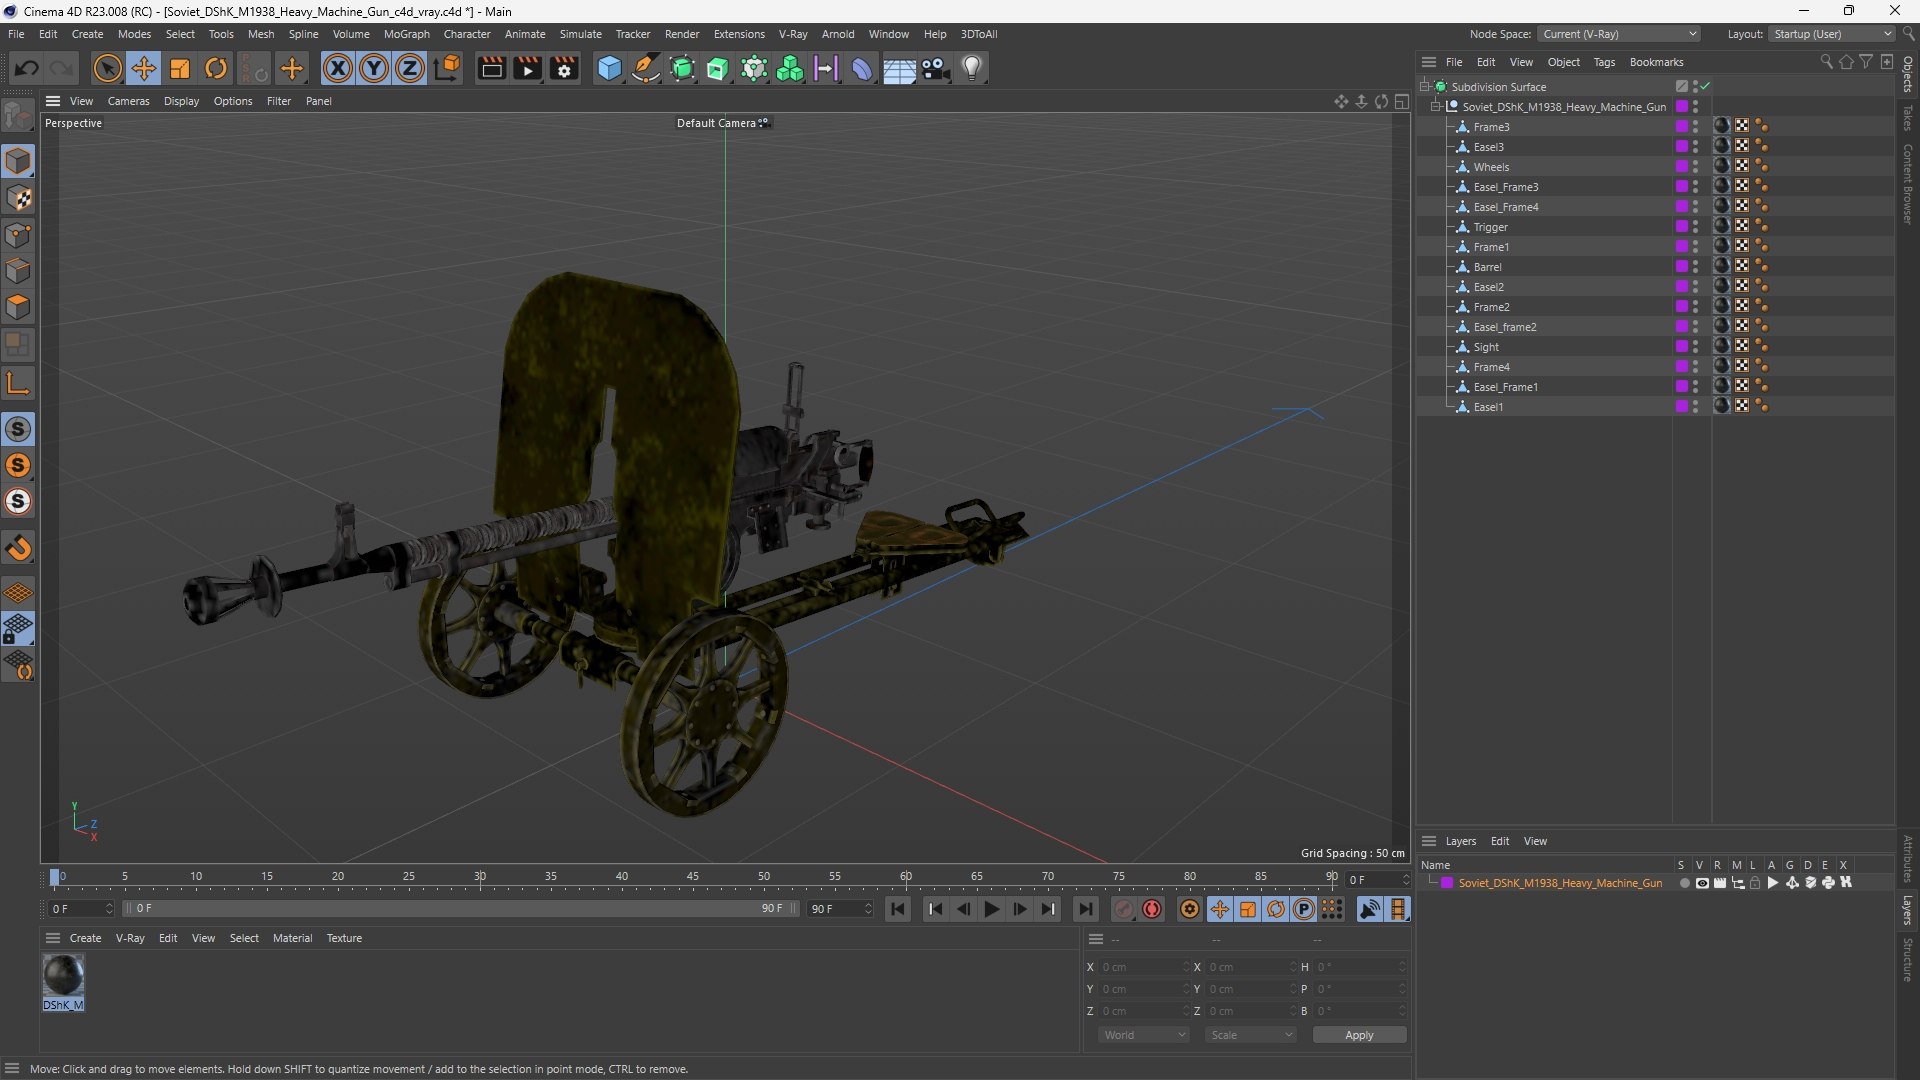
Task: Click the Spline Pen icon
Action: pyautogui.click(x=646, y=68)
